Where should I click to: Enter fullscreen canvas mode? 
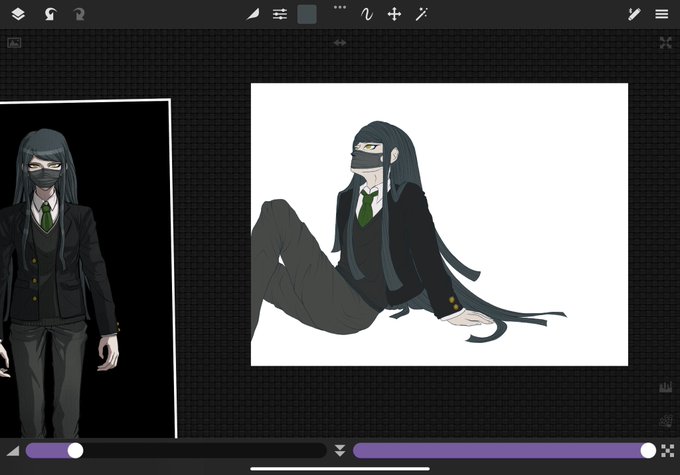665,43
